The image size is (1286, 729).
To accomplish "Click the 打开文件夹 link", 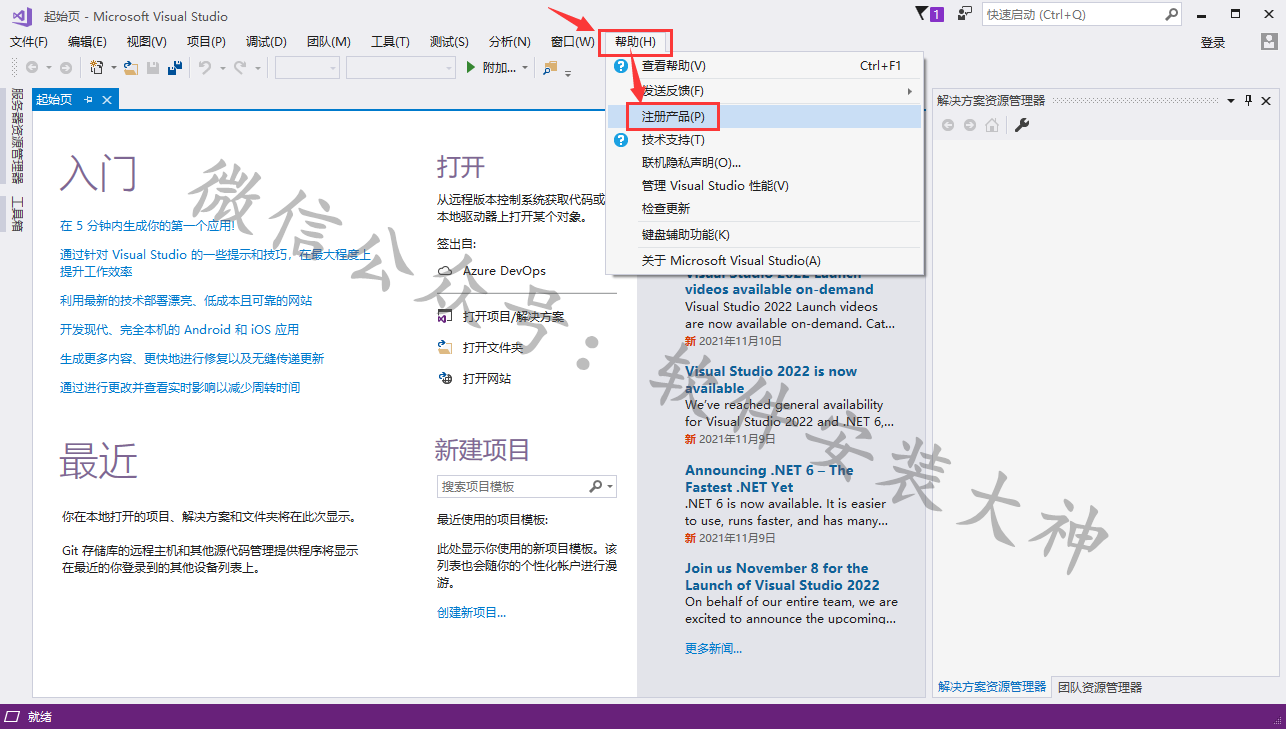I will pos(493,347).
